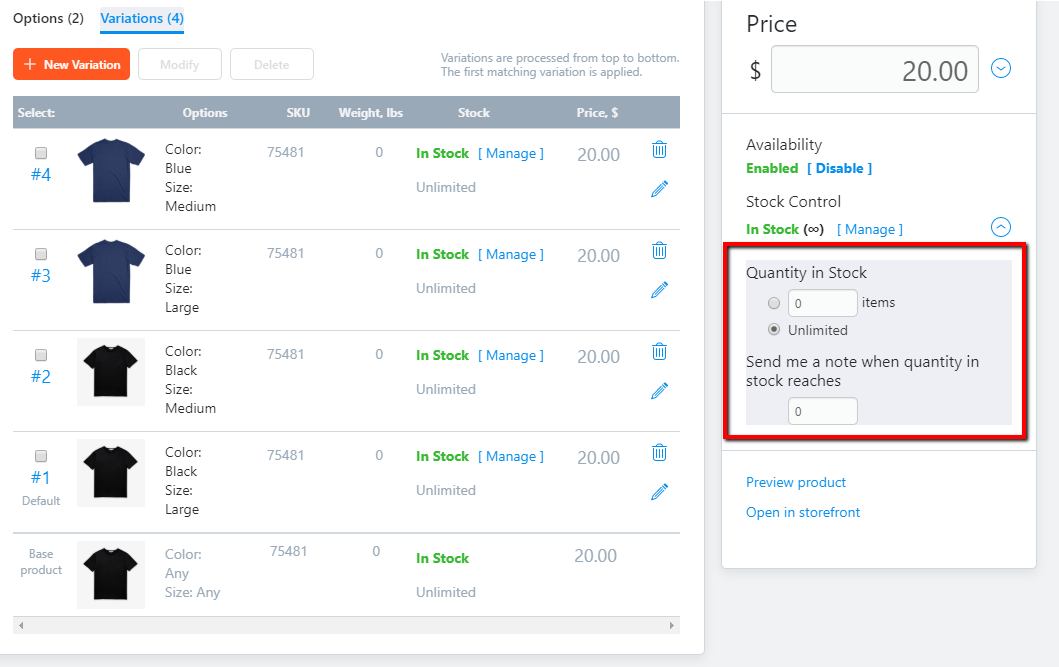This screenshot has width=1059, height=667.
Task: Open the Variations (4) tab
Action: tap(142, 18)
